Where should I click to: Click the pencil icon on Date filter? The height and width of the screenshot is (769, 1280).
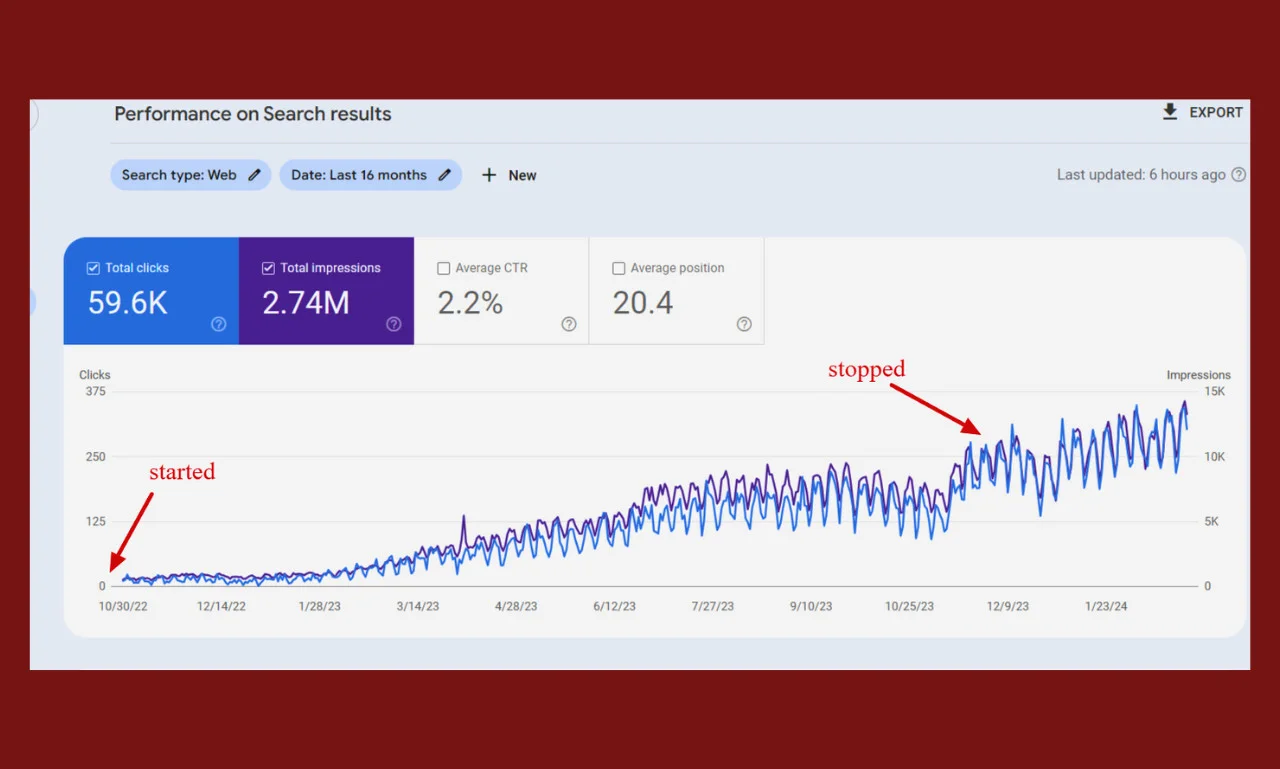pyautogui.click(x=445, y=175)
